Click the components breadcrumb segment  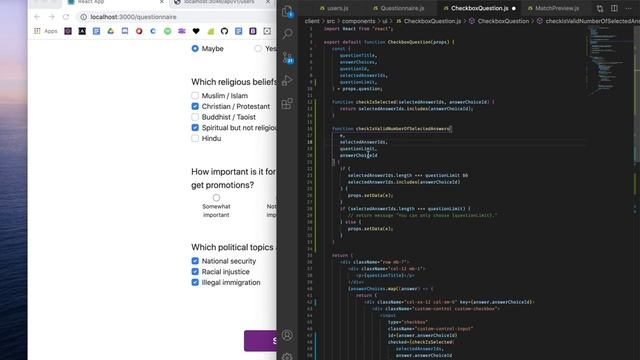click(x=358, y=21)
